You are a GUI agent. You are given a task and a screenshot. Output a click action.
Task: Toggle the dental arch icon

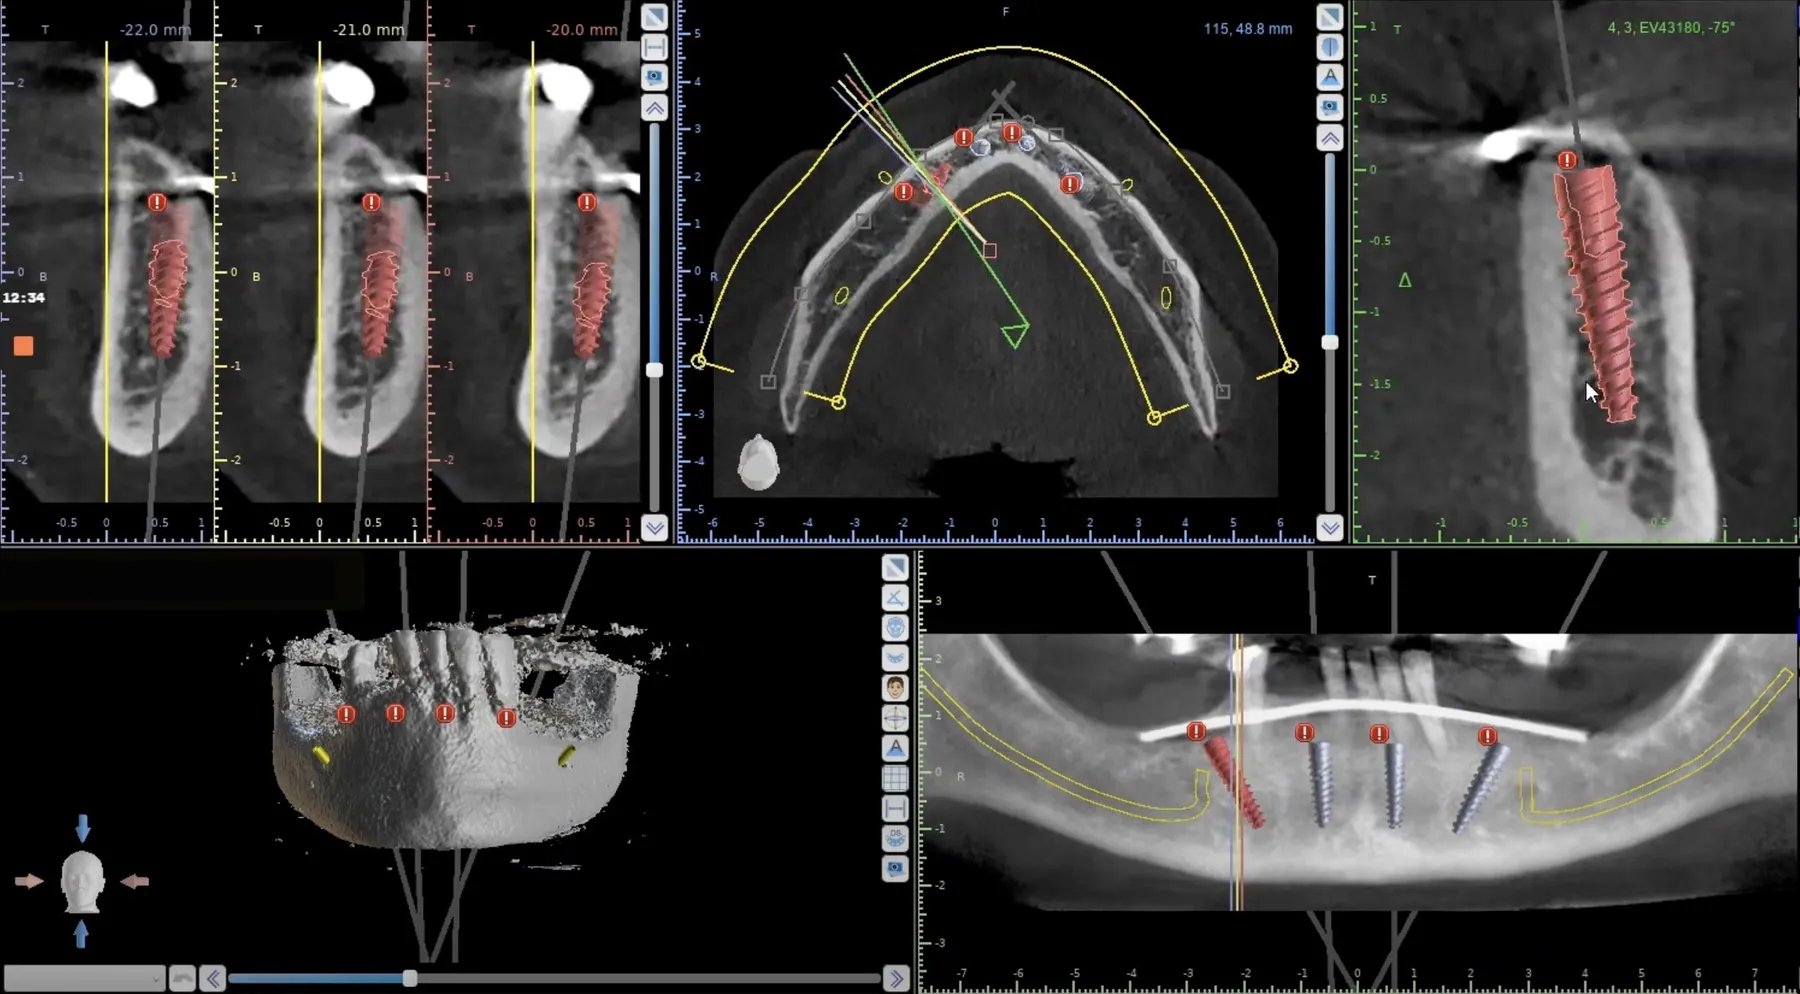(895, 658)
